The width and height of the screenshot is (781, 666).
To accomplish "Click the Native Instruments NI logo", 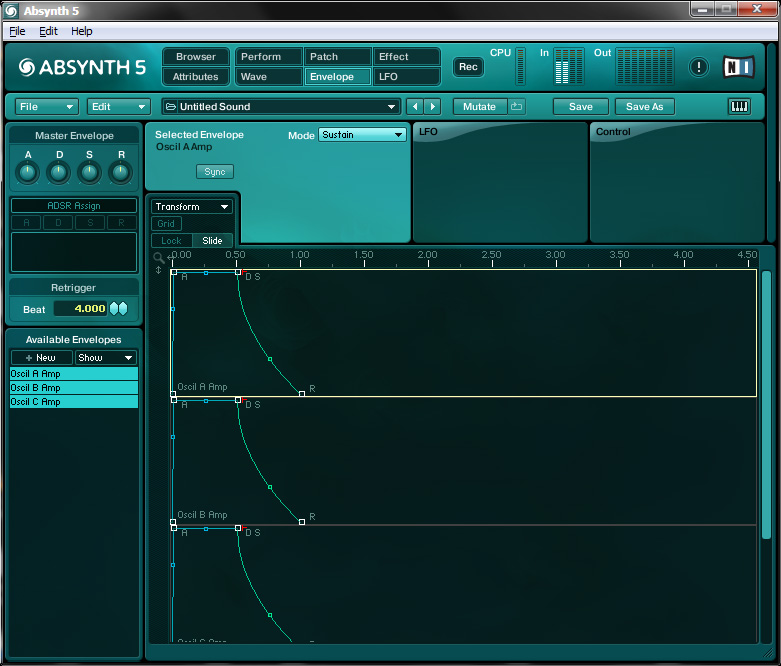I will [x=739, y=67].
